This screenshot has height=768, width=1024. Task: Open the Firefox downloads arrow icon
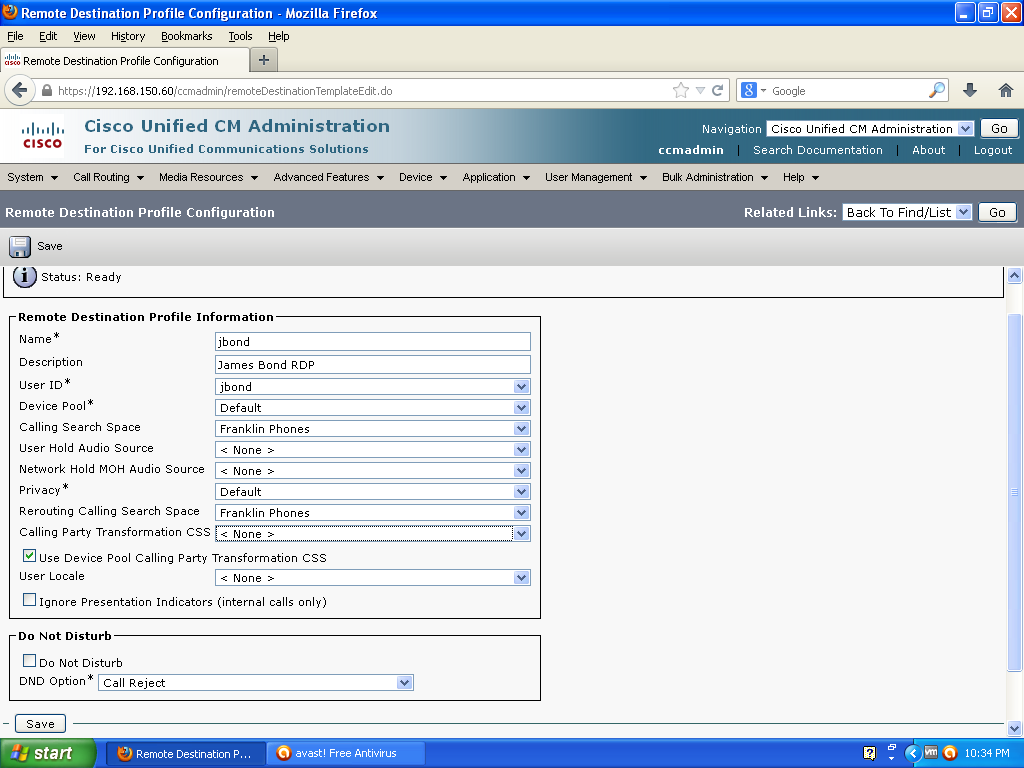pos(970,90)
